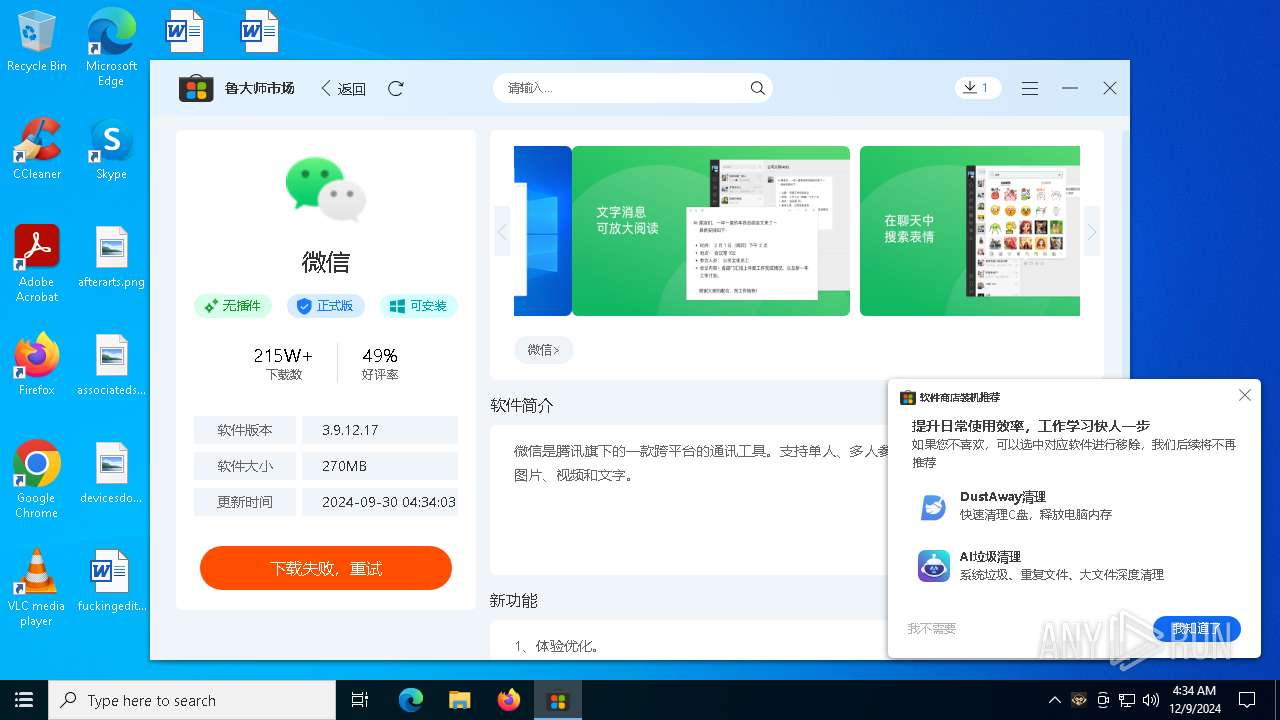Click the 270MB size value

click(344, 466)
